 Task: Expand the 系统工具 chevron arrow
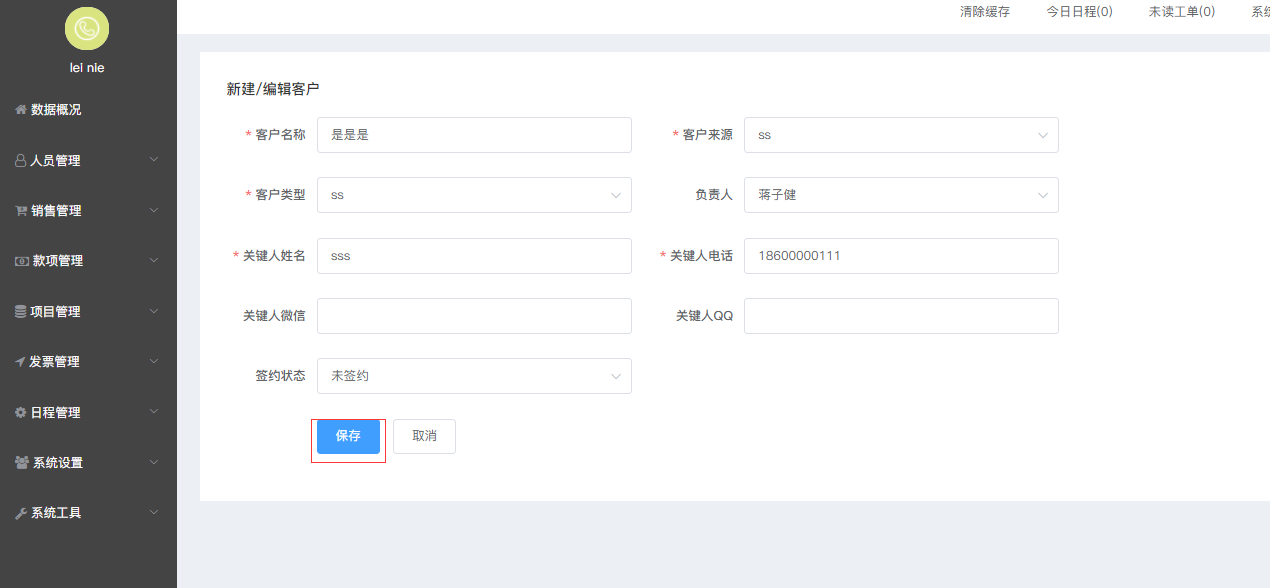154,513
